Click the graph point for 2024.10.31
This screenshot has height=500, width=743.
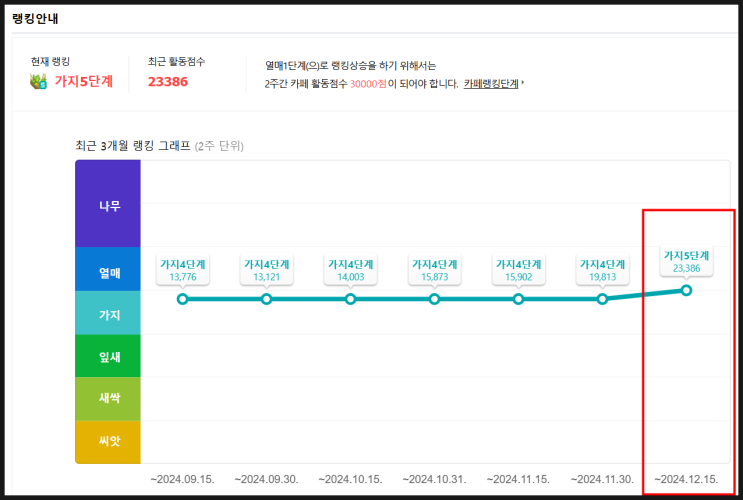[434, 299]
